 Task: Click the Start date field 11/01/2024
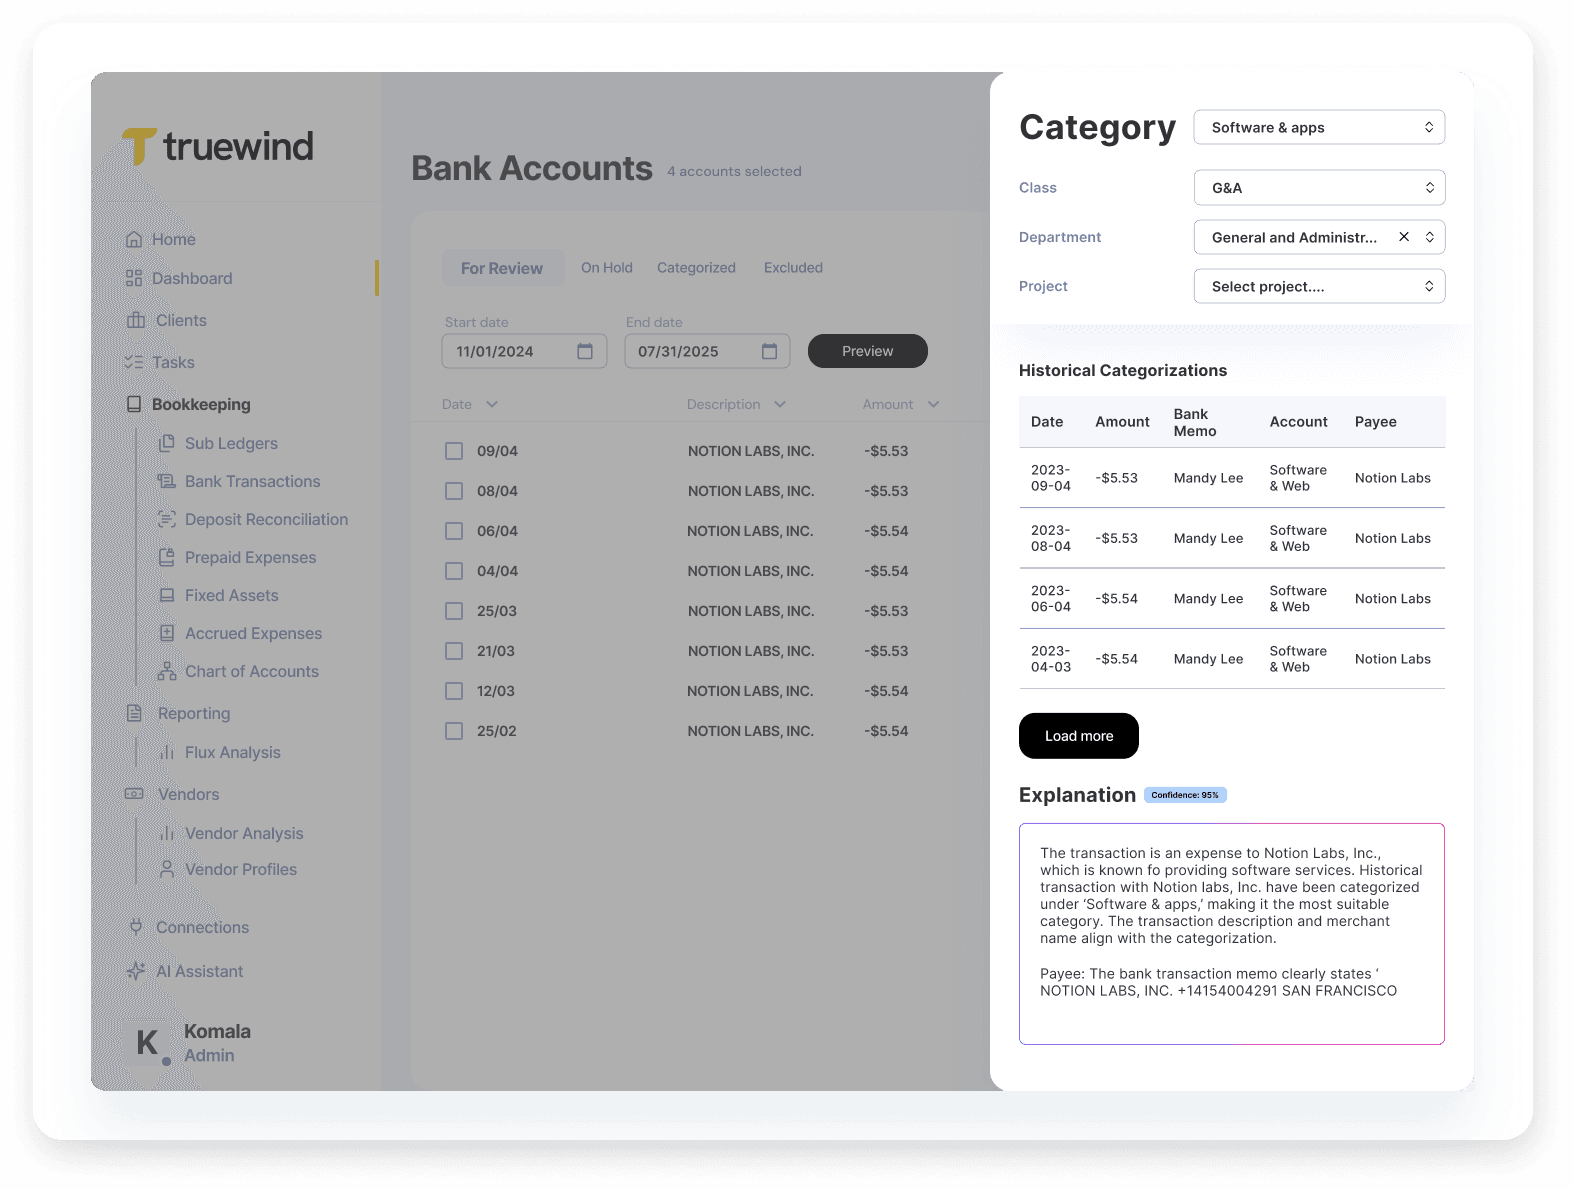coord(524,351)
